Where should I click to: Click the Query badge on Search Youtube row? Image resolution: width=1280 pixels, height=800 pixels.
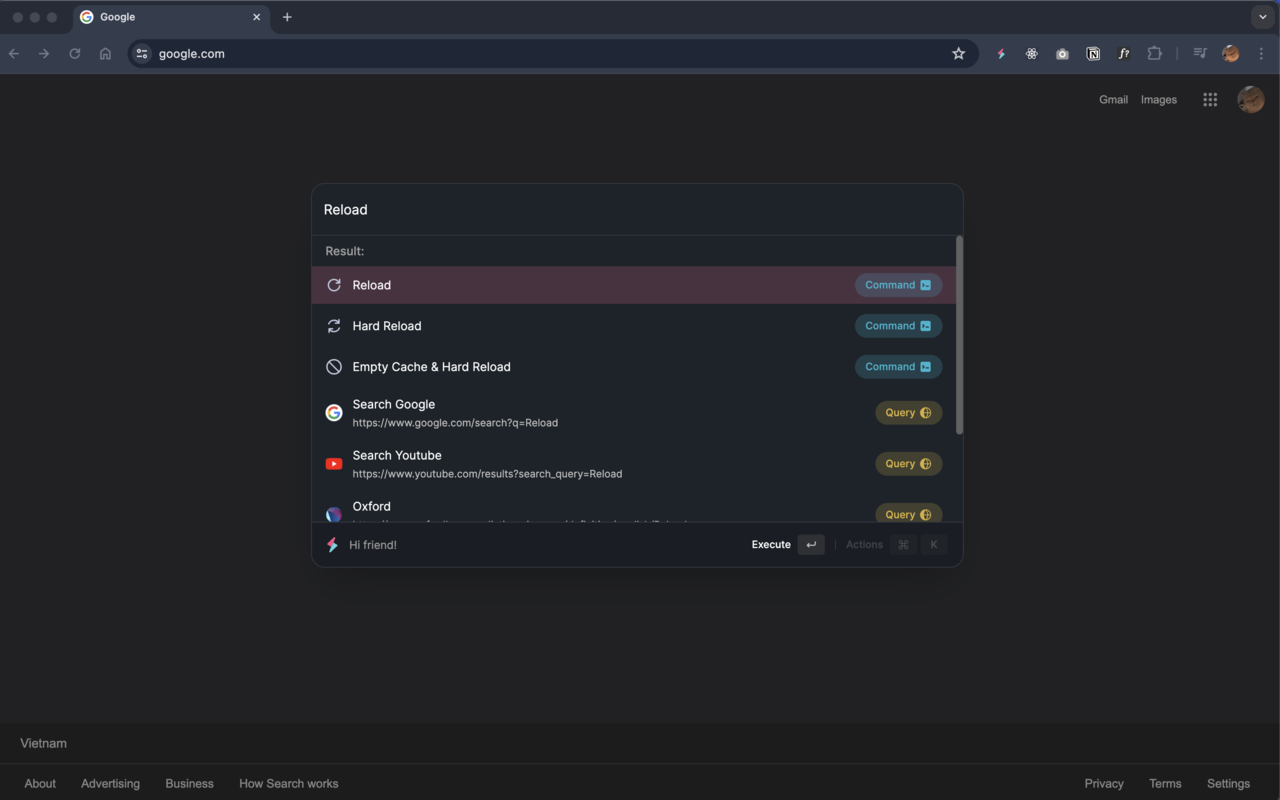(908, 464)
